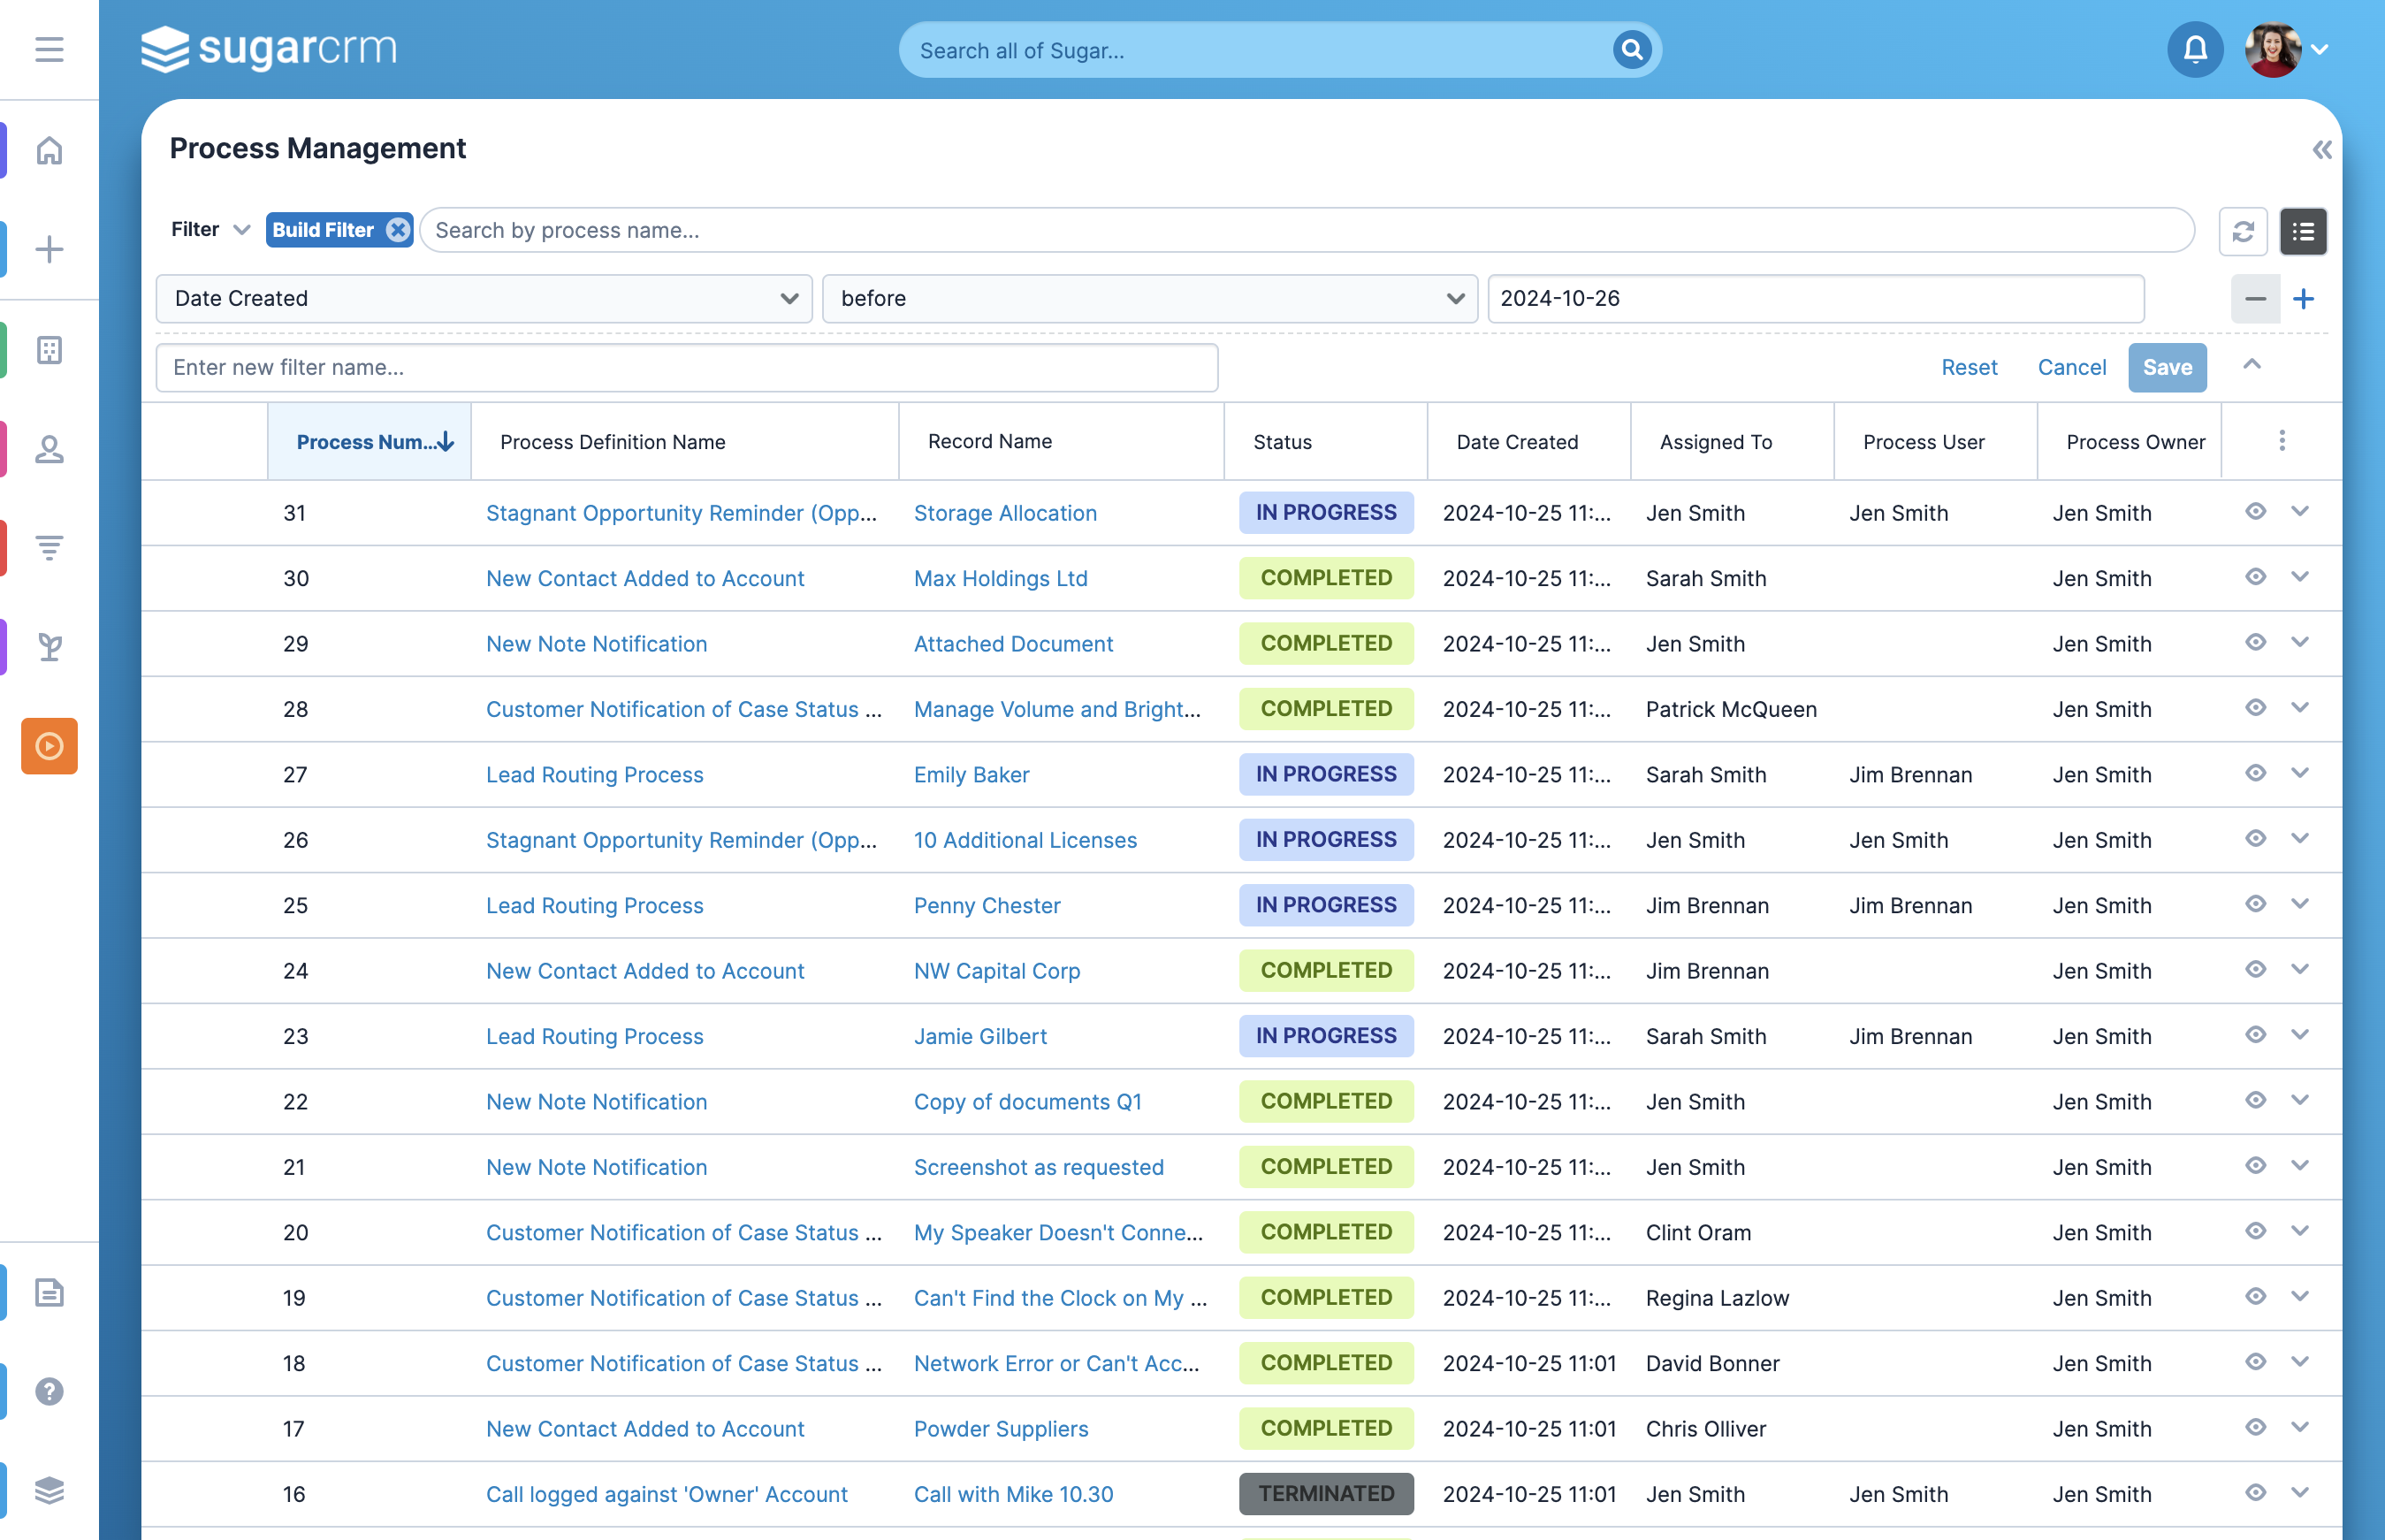Open user avatar menu
This screenshot has height=1540, width=2385.
[2287, 49]
